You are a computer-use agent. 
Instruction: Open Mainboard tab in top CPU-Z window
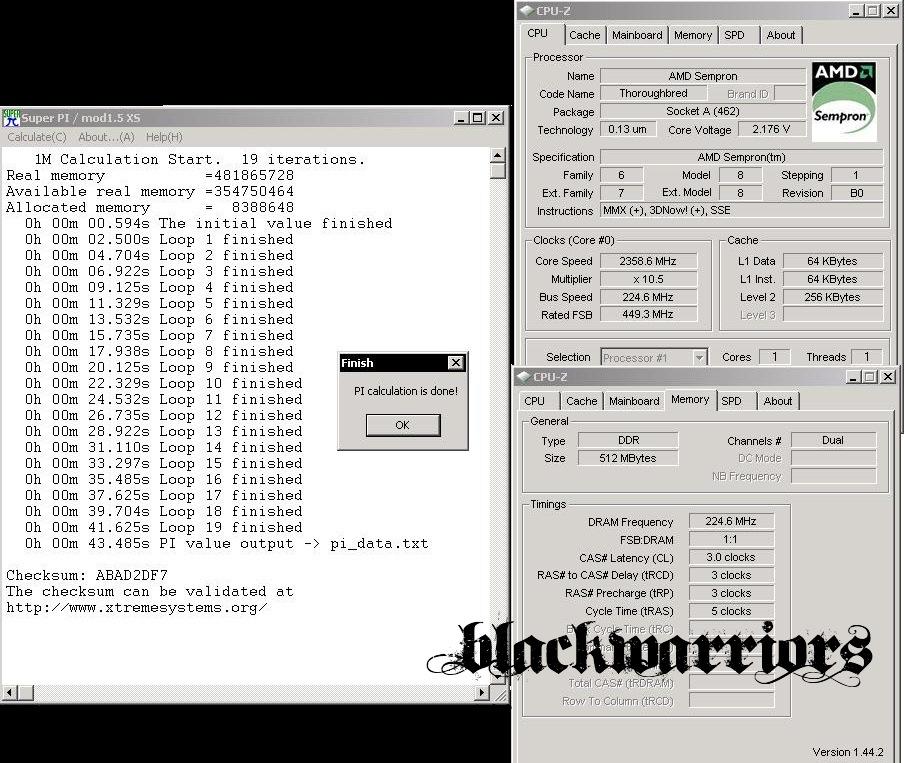(x=637, y=35)
